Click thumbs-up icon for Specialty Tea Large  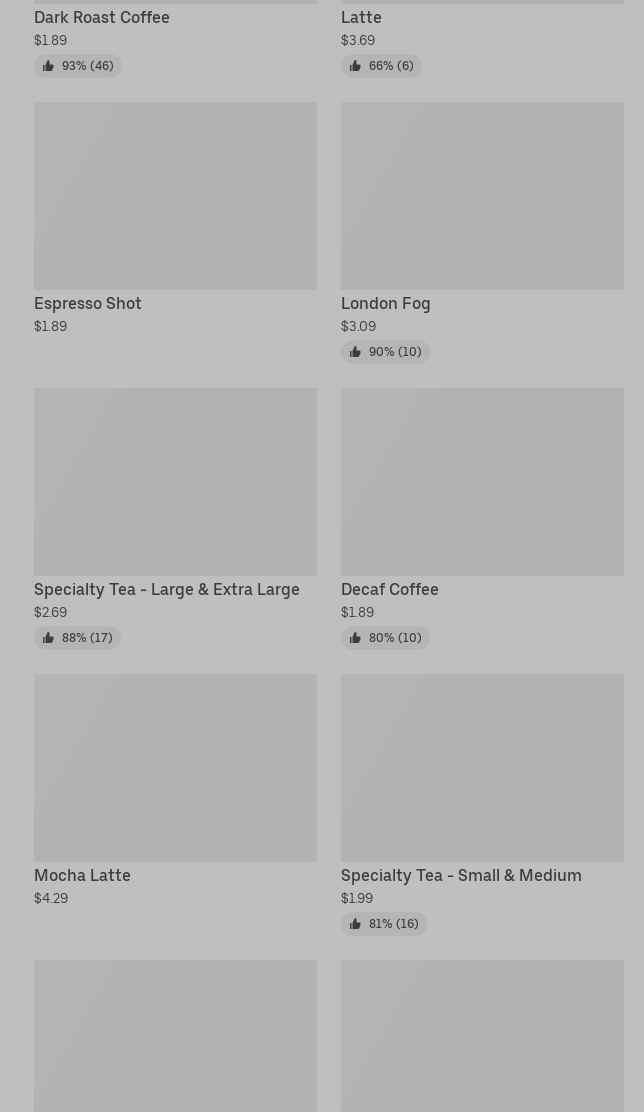[x=48, y=638]
